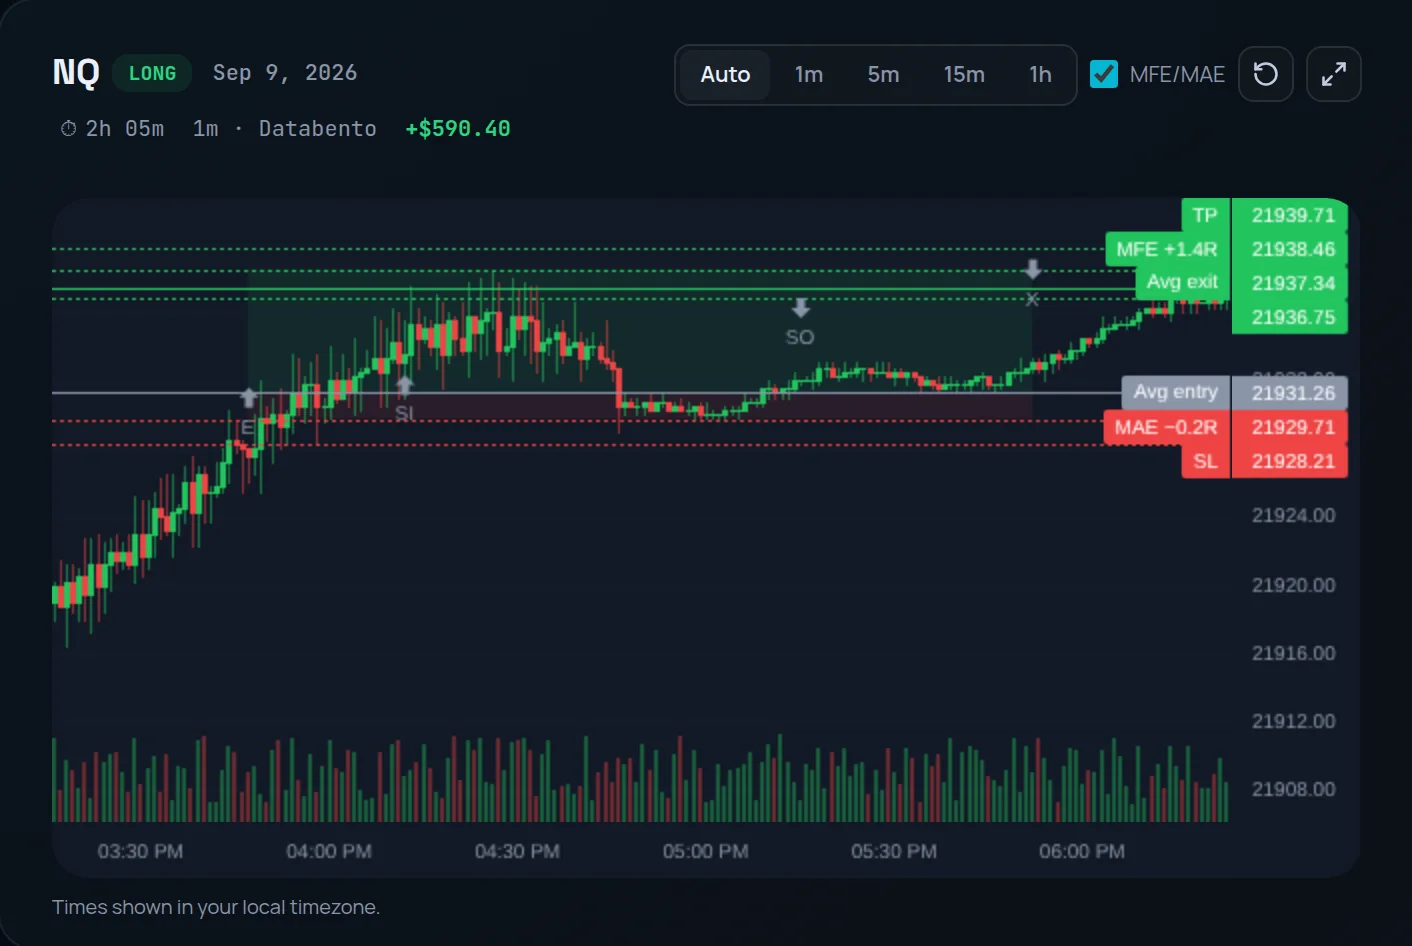Click the 21908.00 price axis label
Screen dimensions: 1412x946
point(1293,789)
